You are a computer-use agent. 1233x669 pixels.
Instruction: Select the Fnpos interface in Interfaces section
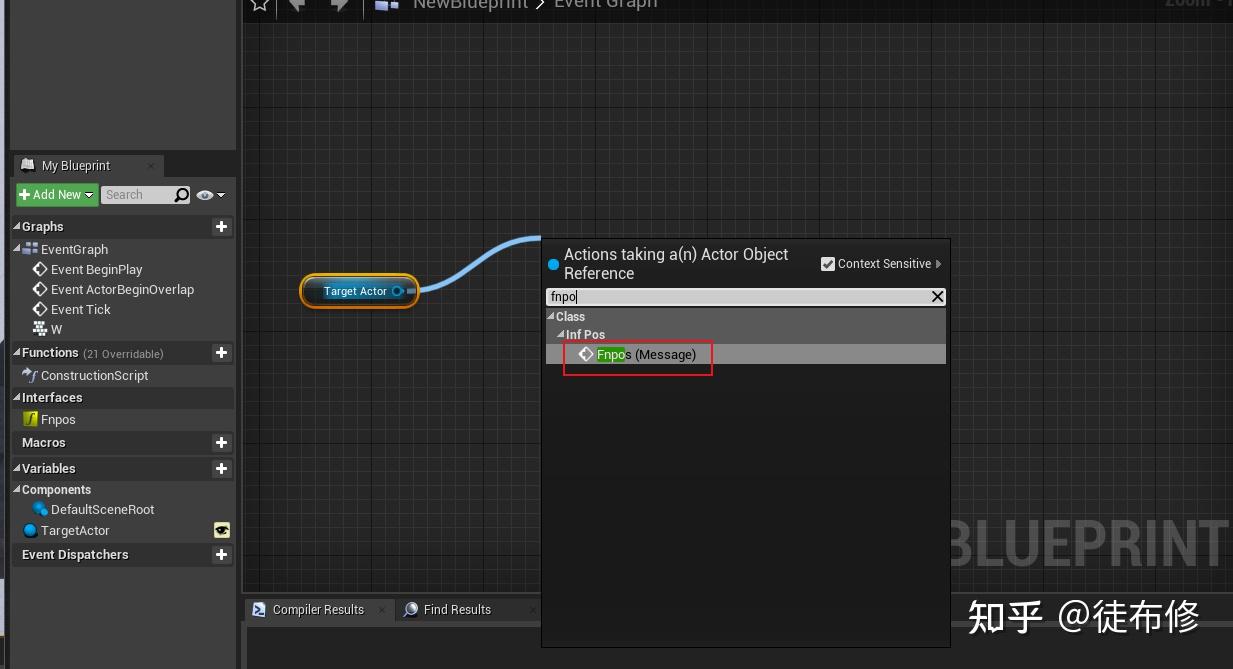coord(59,419)
